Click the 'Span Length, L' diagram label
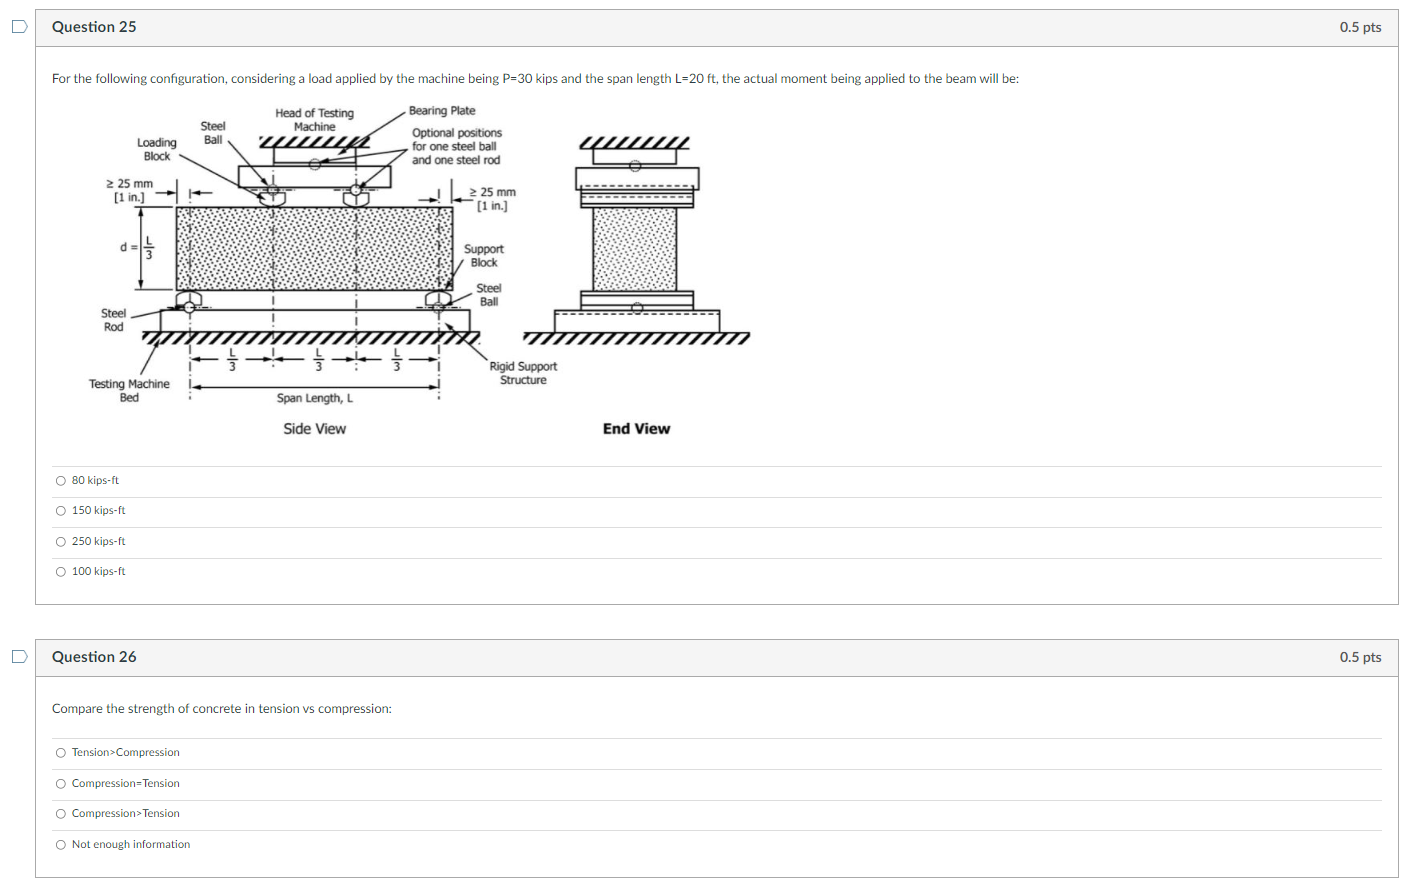1412x889 pixels. (x=315, y=398)
